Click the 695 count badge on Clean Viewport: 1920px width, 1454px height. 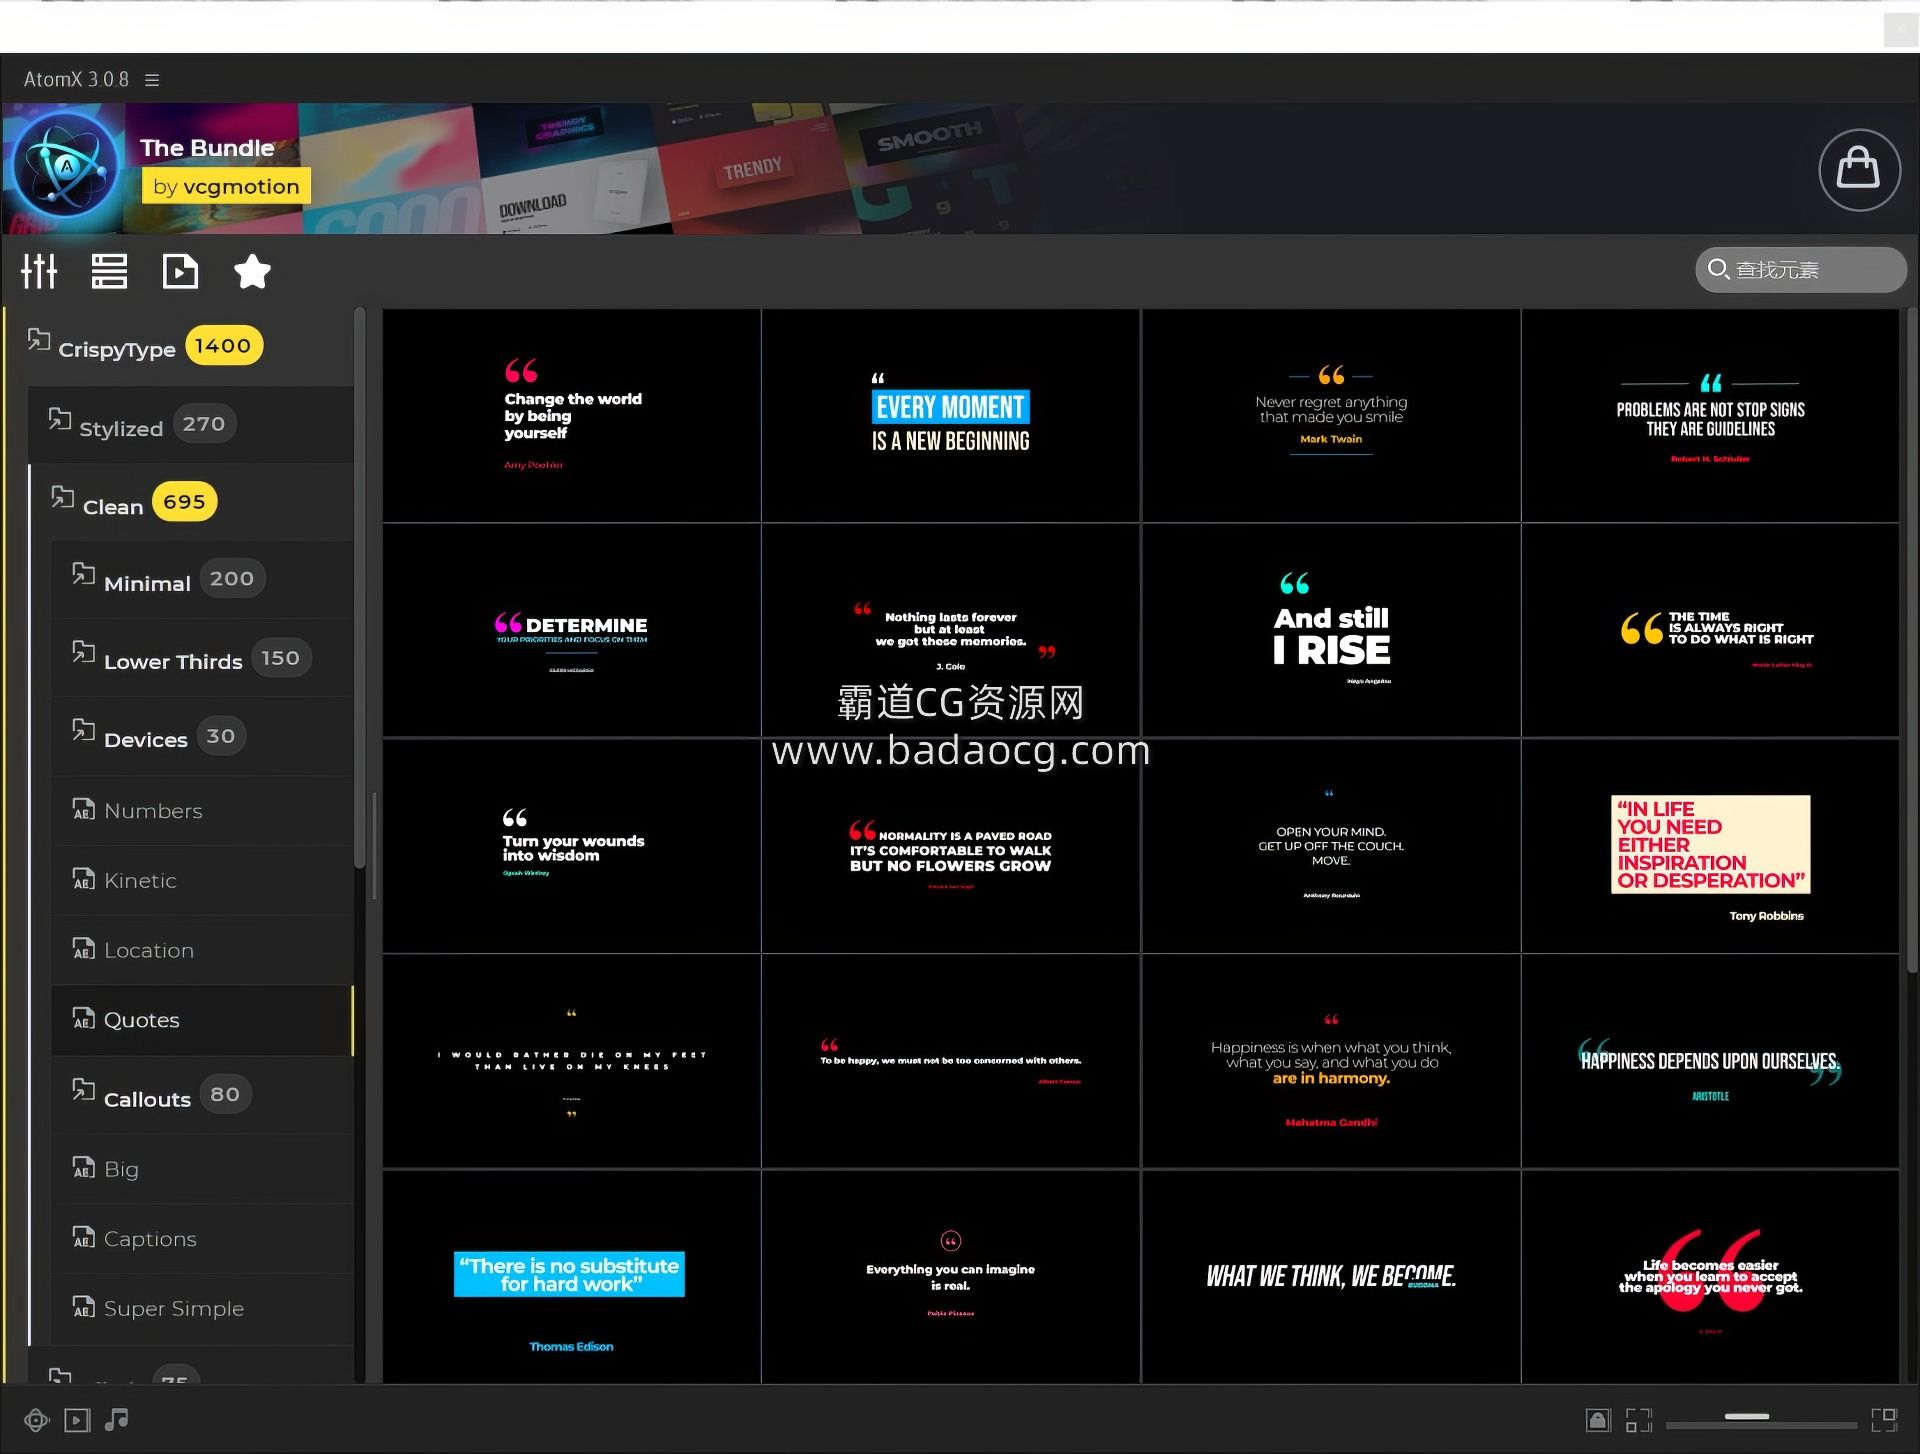click(184, 502)
